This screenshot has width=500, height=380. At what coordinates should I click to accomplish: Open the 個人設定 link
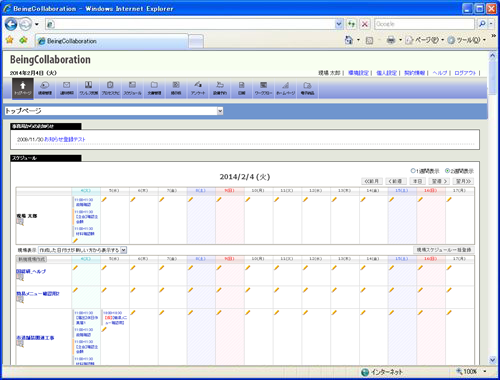387,73
